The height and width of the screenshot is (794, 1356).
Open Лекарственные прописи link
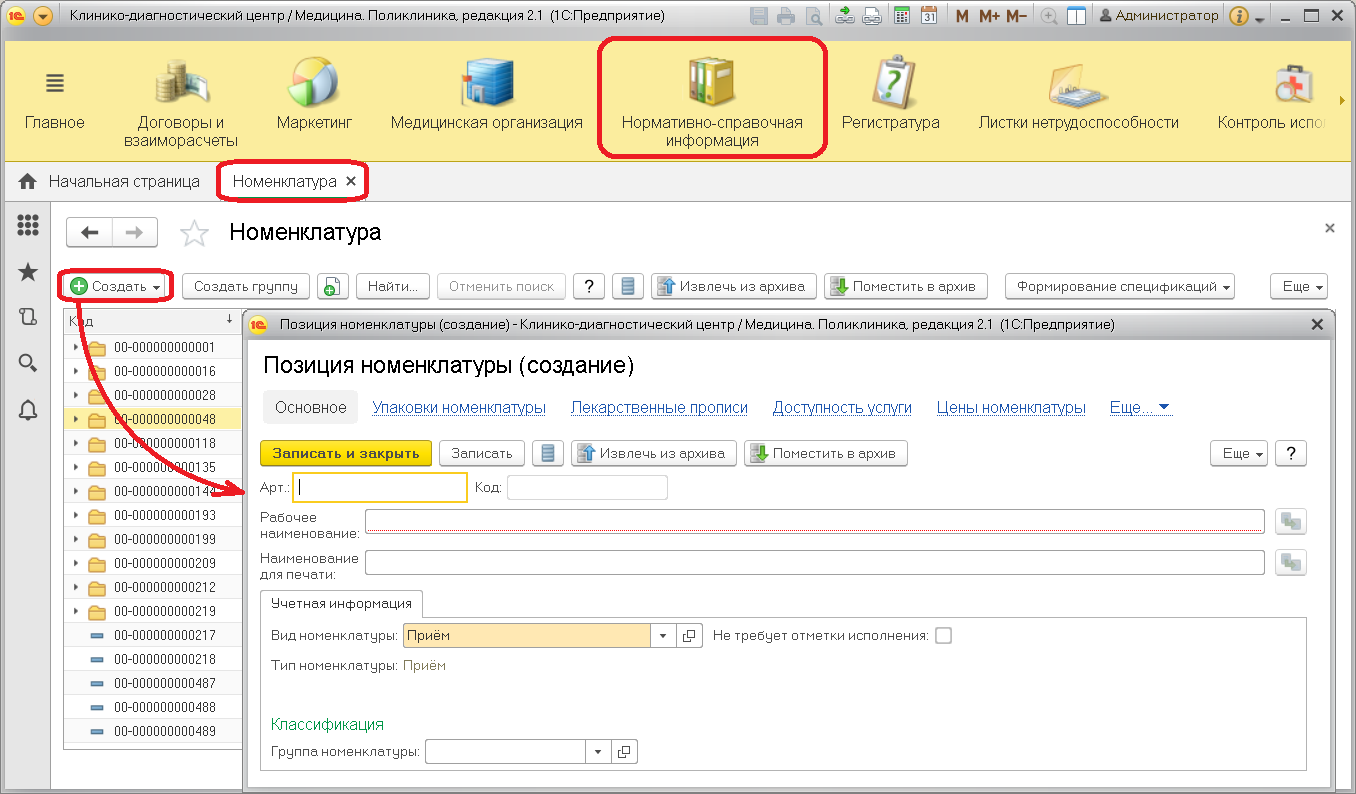coord(659,407)
